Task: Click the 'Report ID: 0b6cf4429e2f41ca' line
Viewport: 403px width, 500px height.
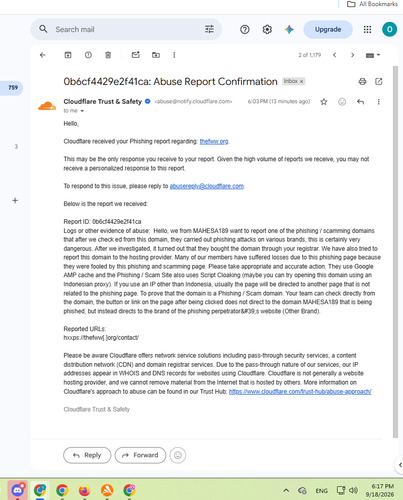Action: click(102, 222)
